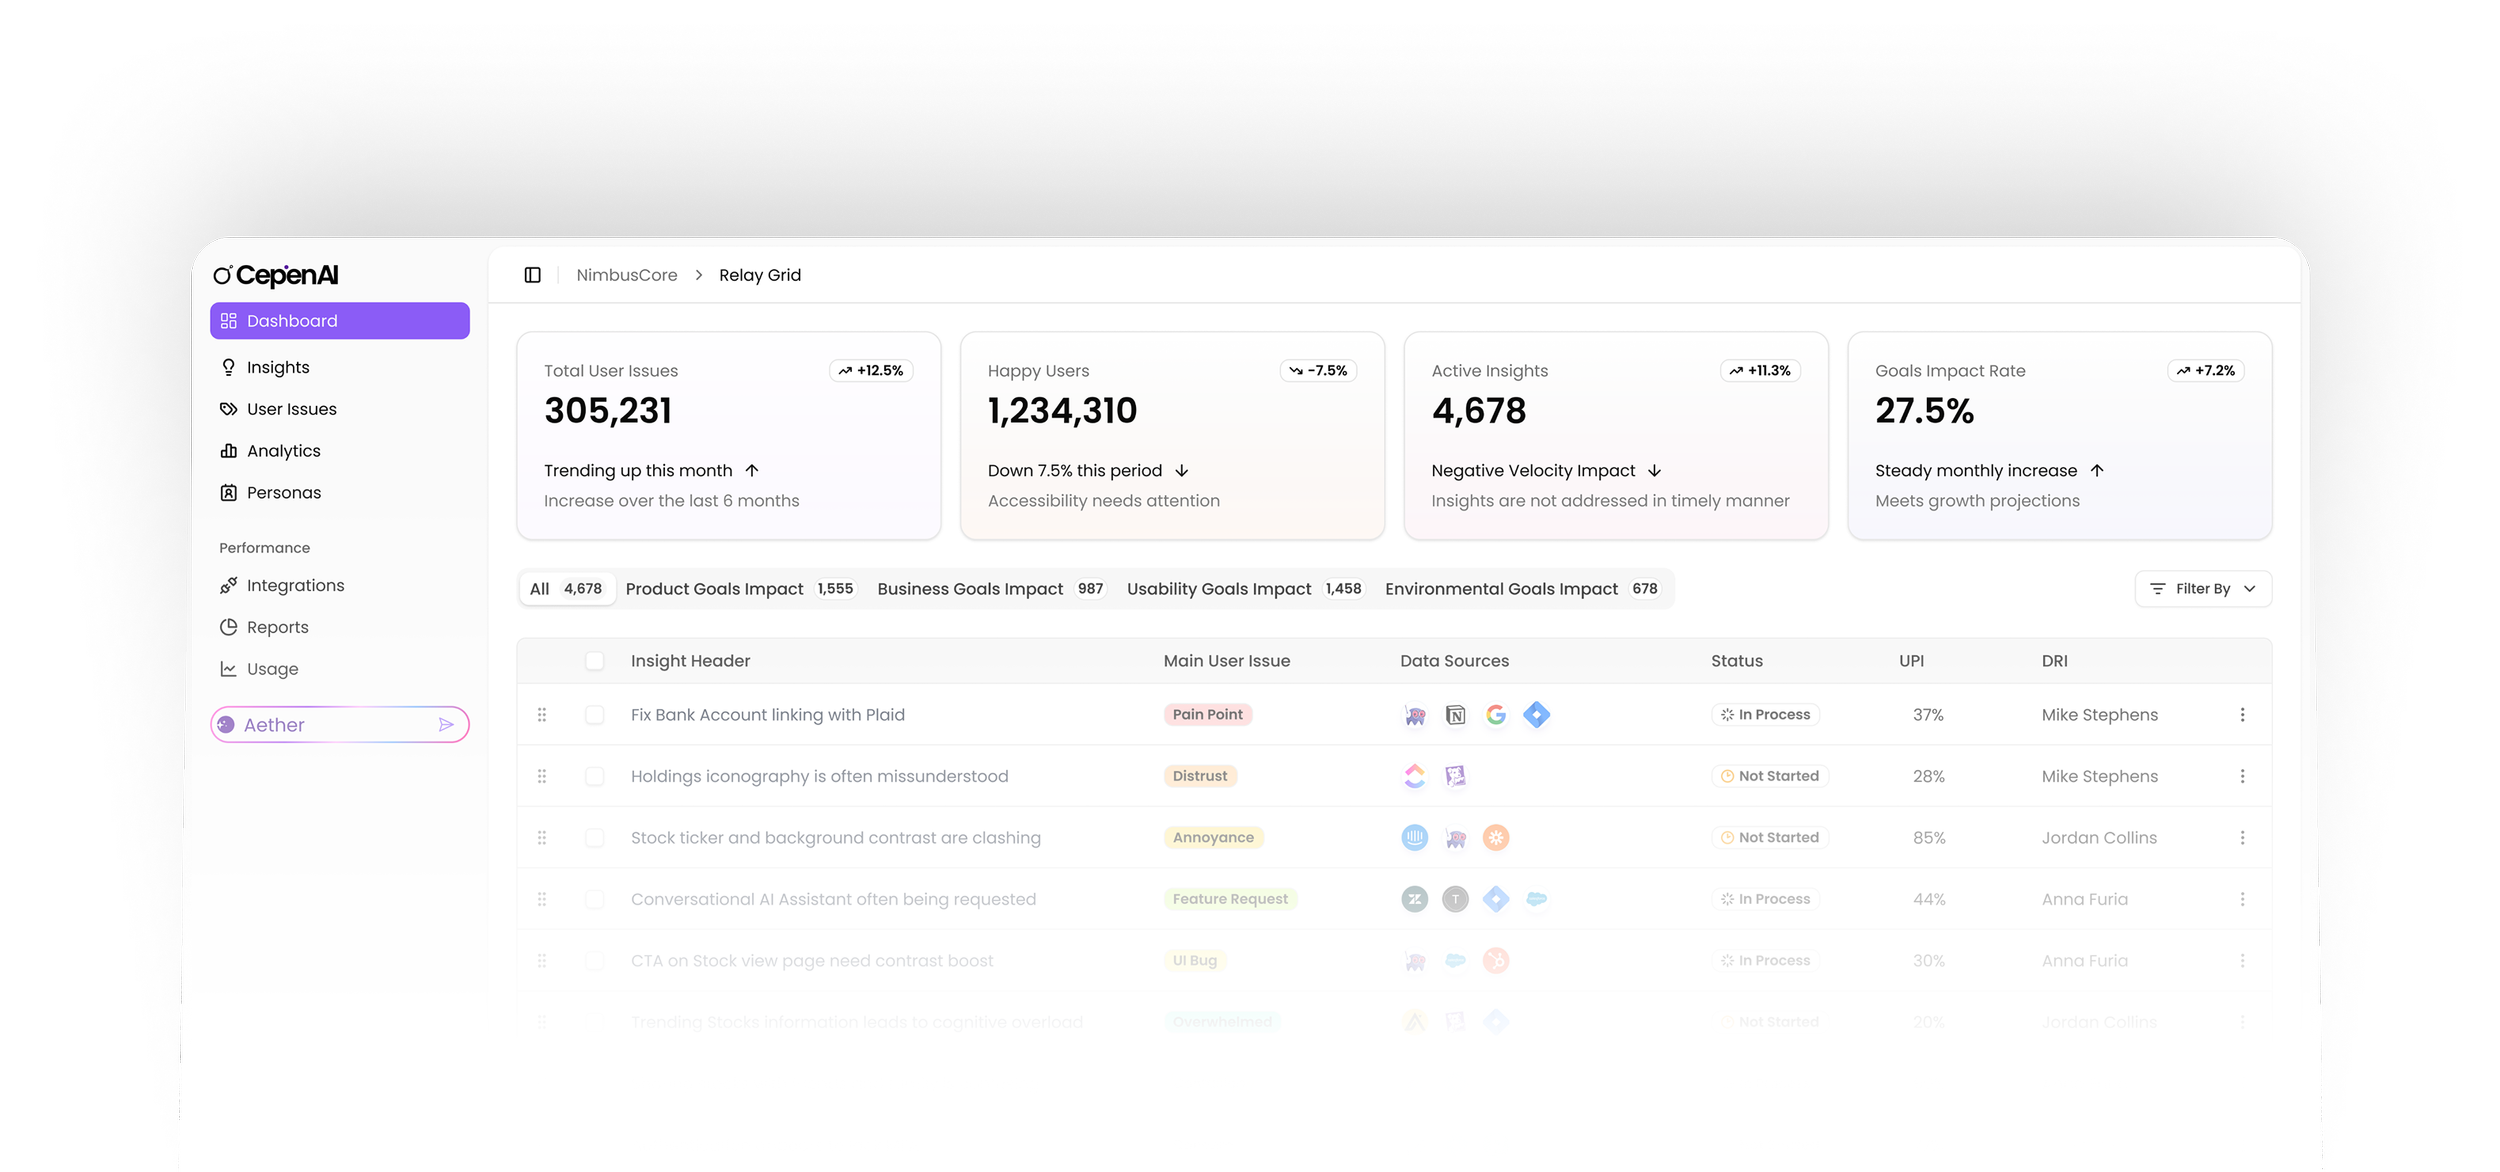Image resolution: width=2500 pixels, height=1172 pixels.
Task: Open row menu for Fix Bank Account
Action: click(x=2242, y=715)
